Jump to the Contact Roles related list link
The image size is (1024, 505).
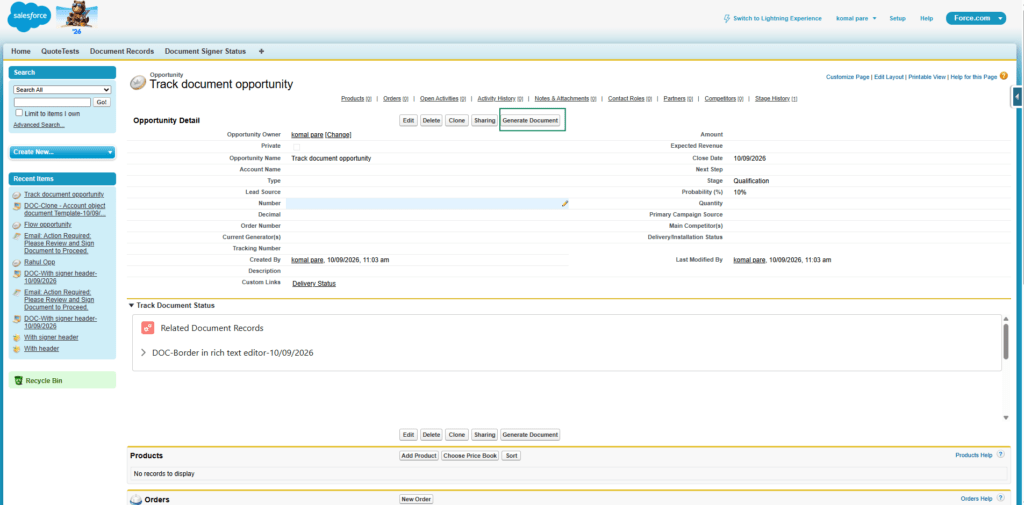point(629,99)
